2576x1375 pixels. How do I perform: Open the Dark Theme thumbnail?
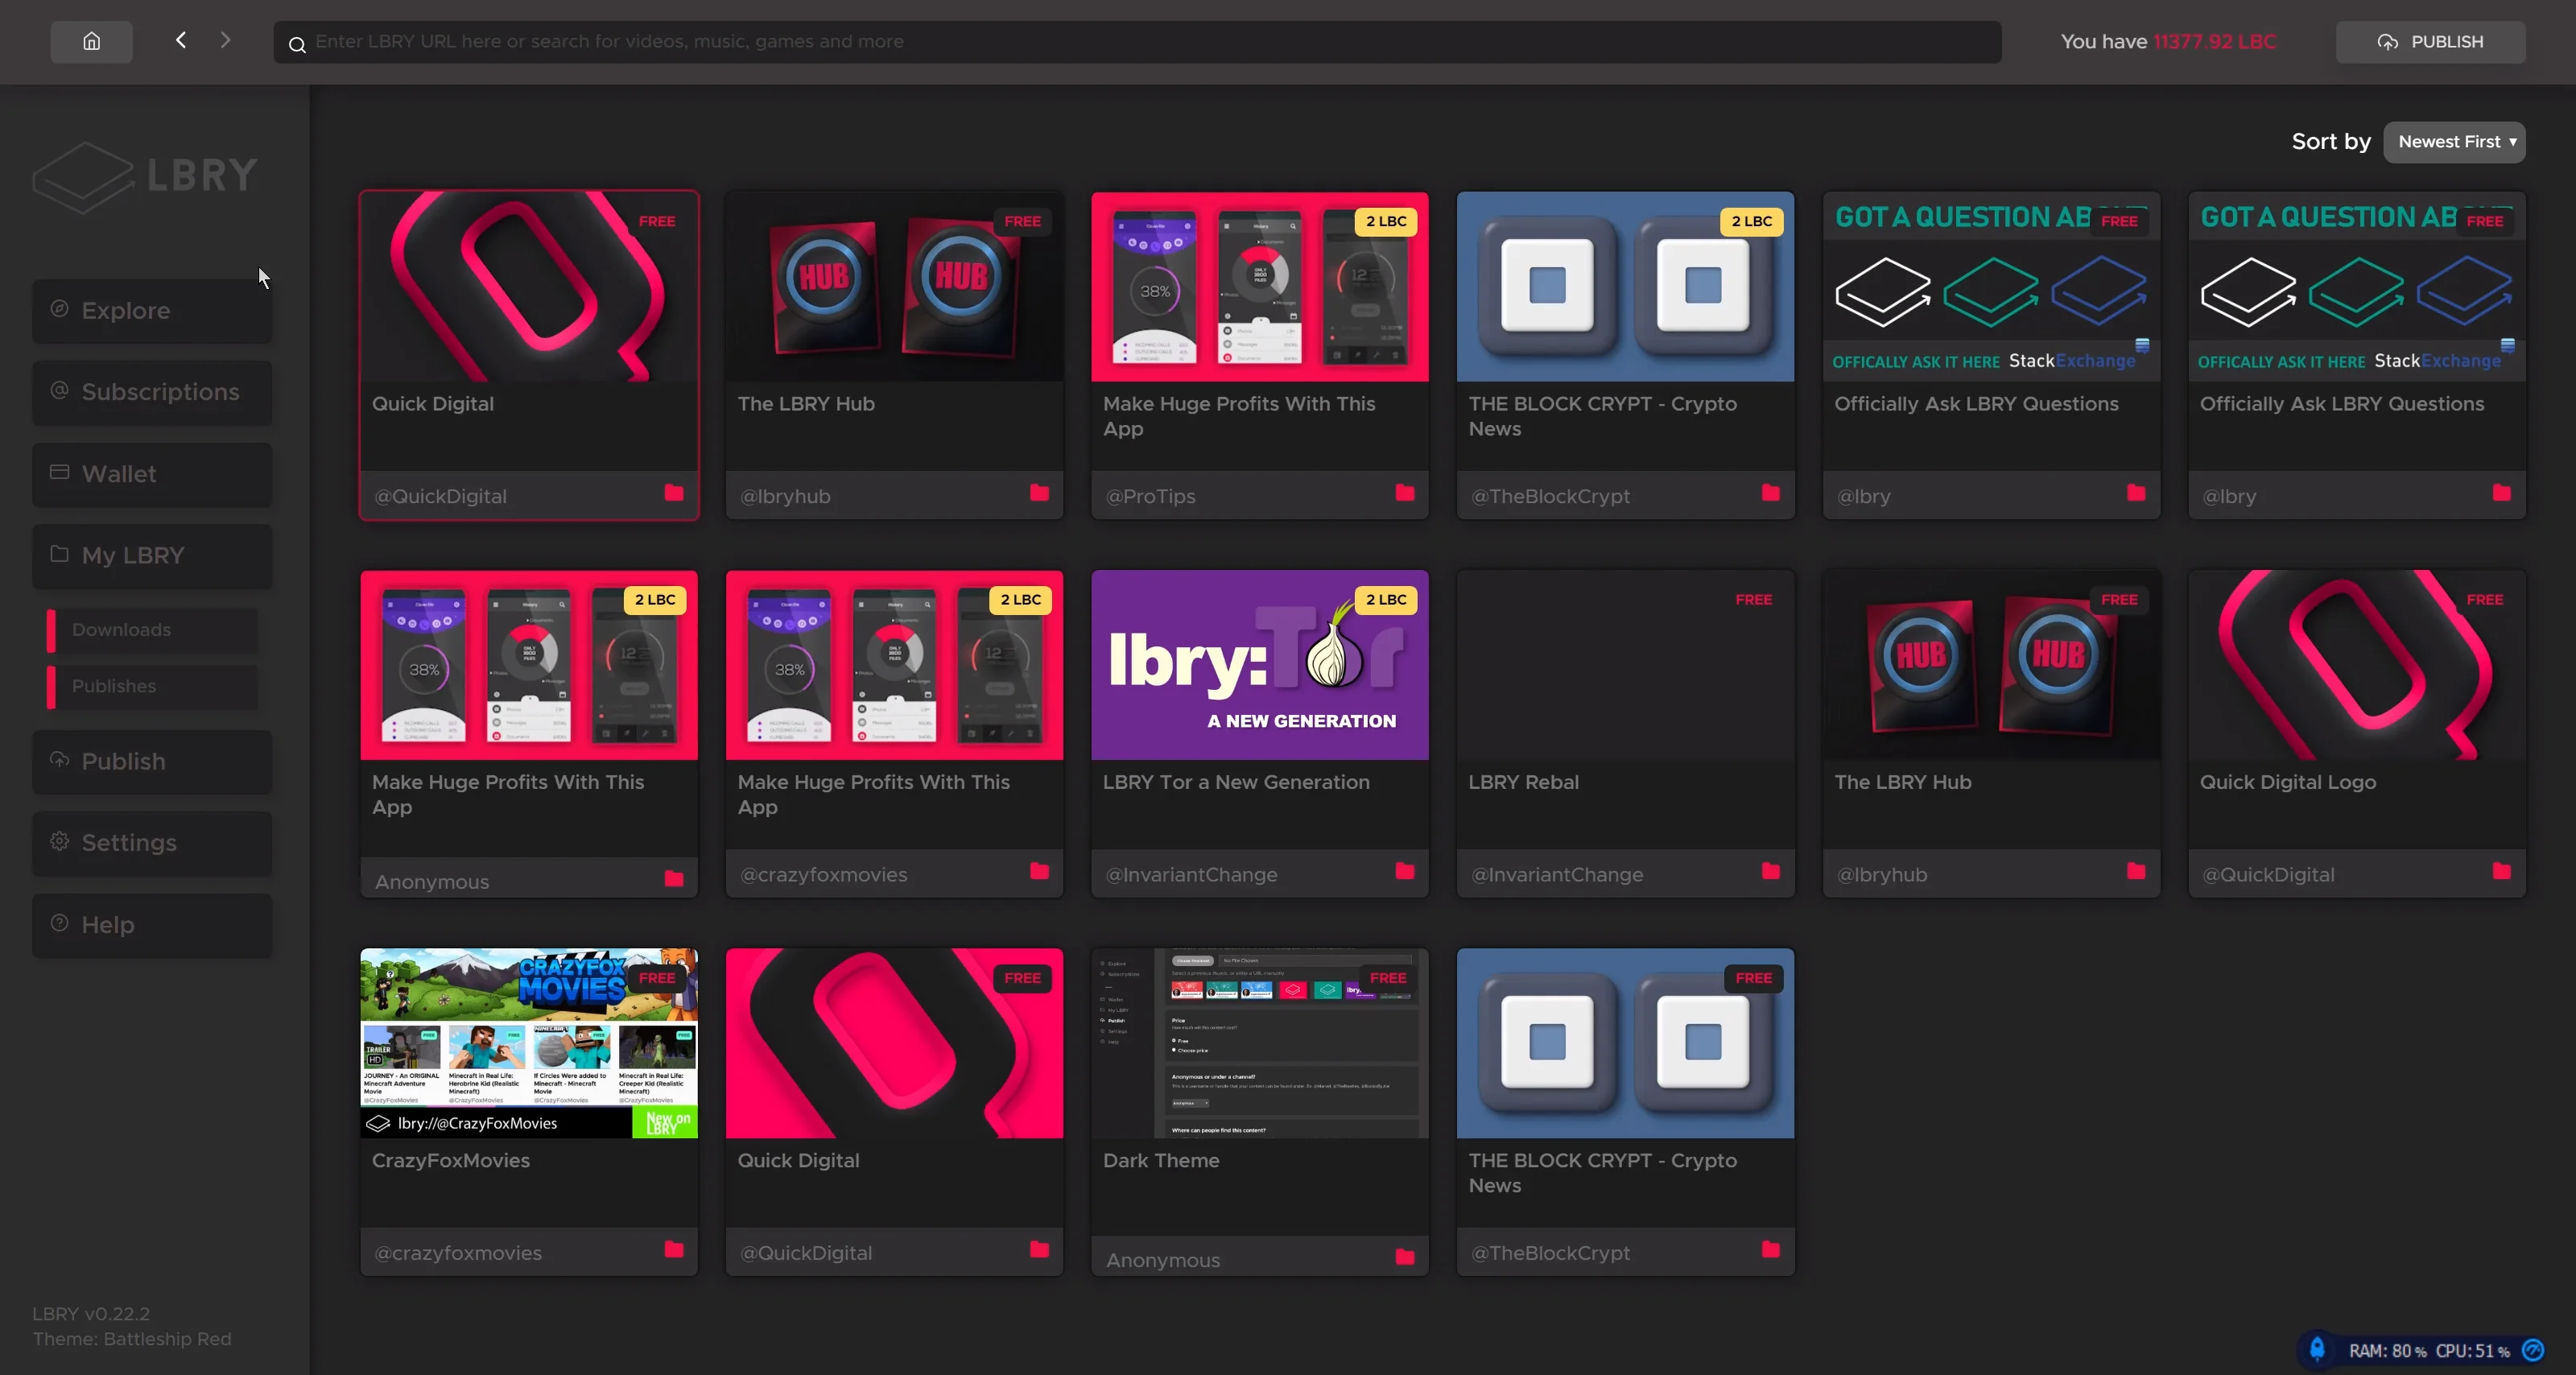point(1260,1043)
